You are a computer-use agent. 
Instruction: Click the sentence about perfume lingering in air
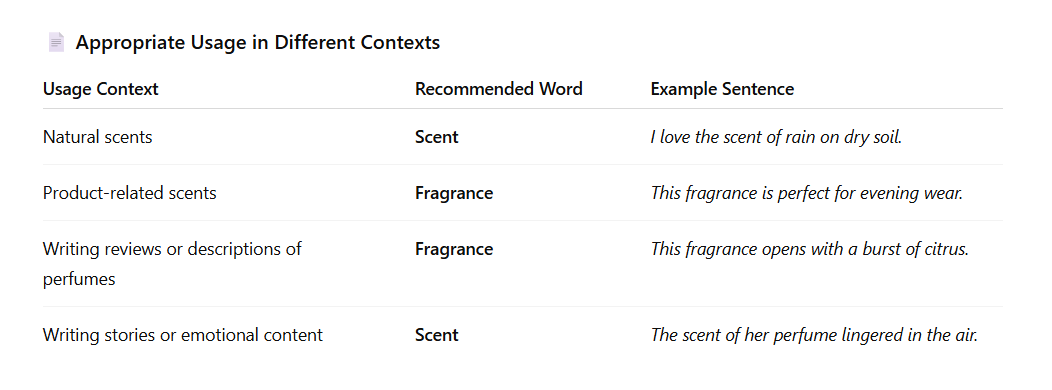814,335
